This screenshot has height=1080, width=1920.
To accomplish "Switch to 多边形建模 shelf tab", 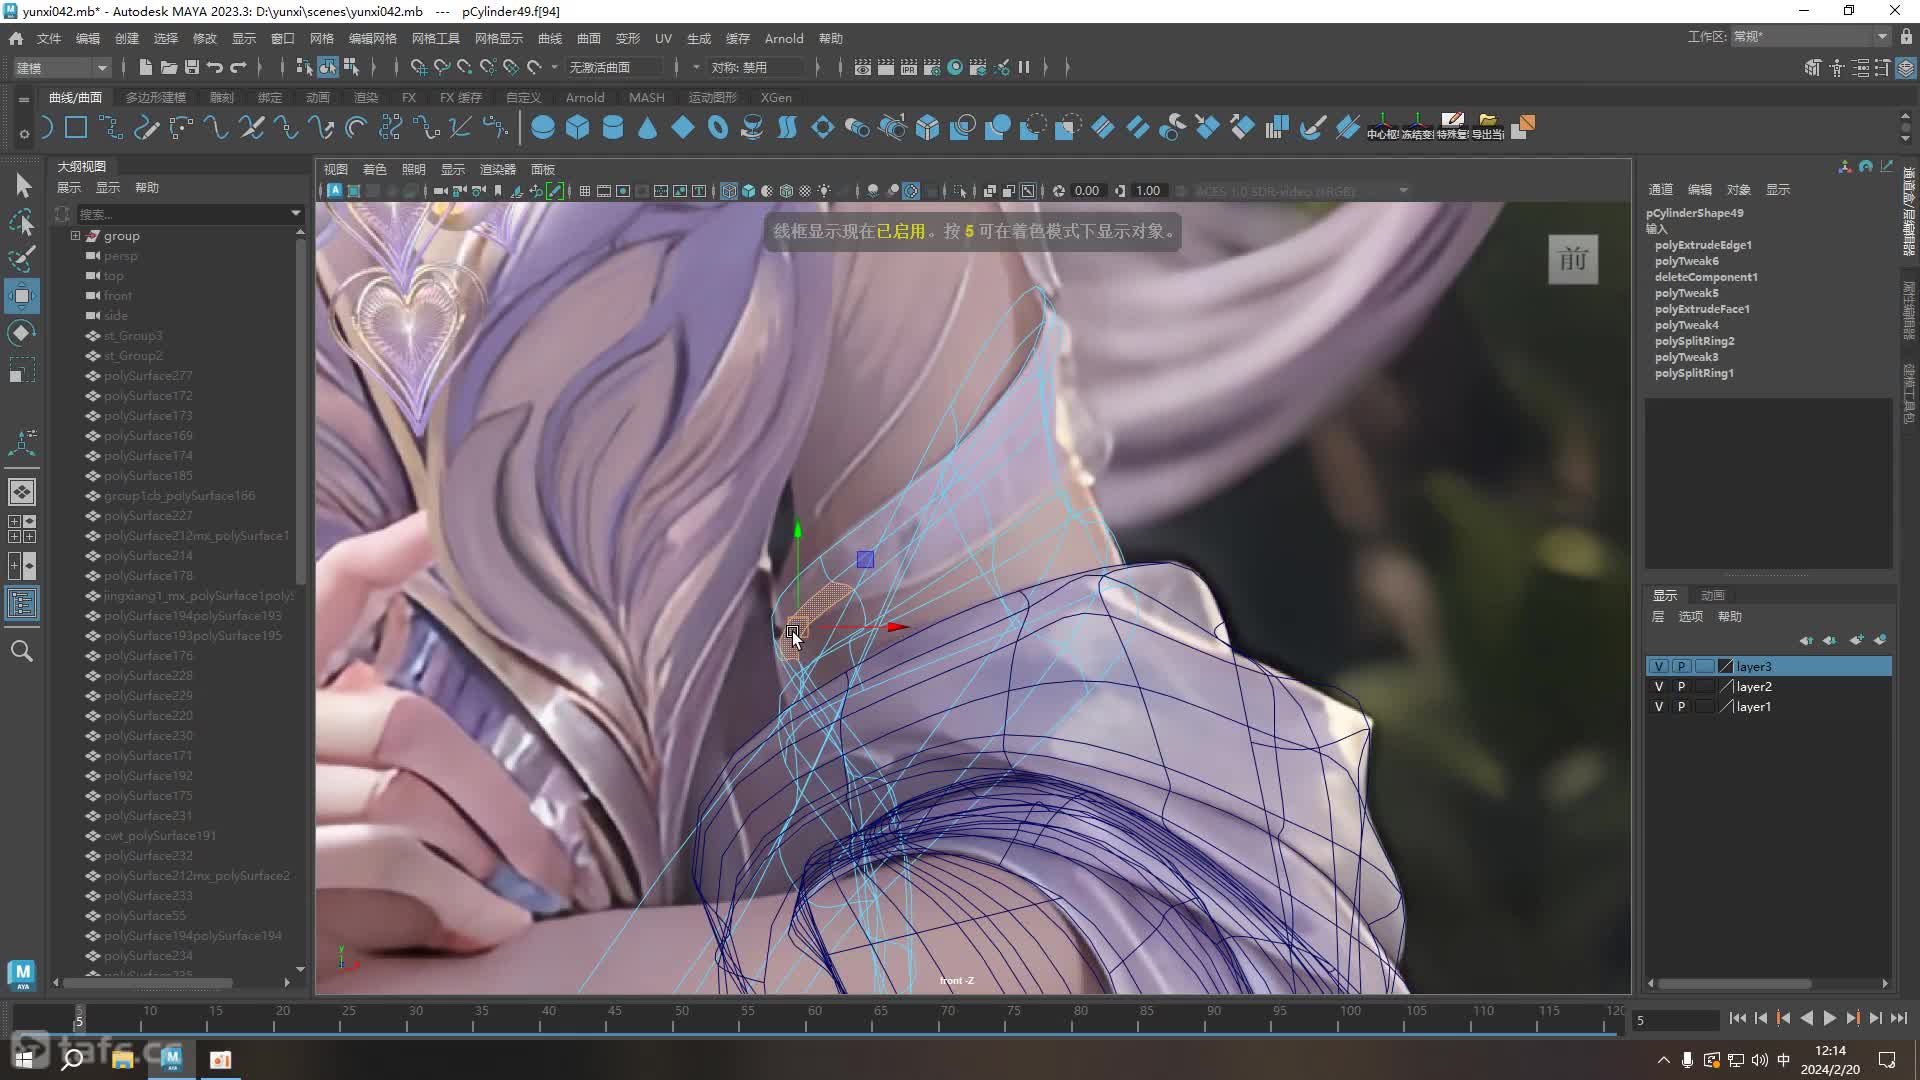I will [156, 97].
